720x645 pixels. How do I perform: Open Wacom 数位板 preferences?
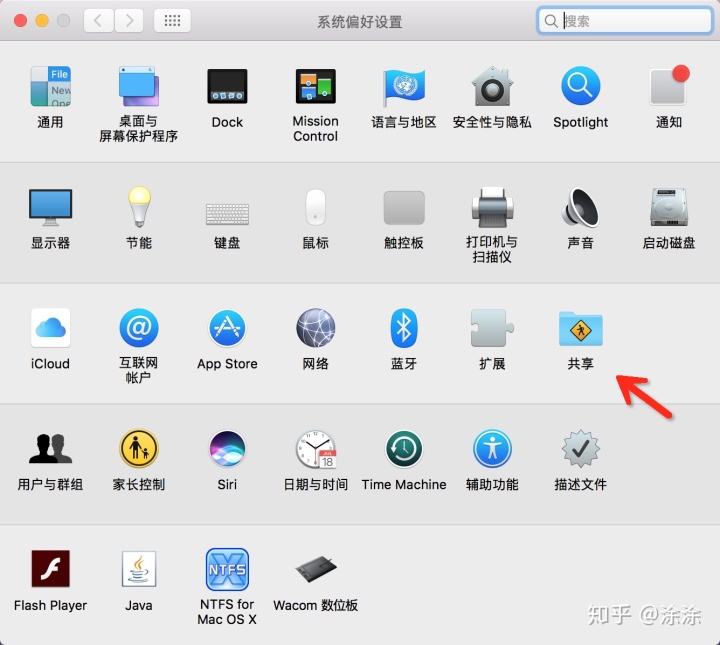(315, 569)
